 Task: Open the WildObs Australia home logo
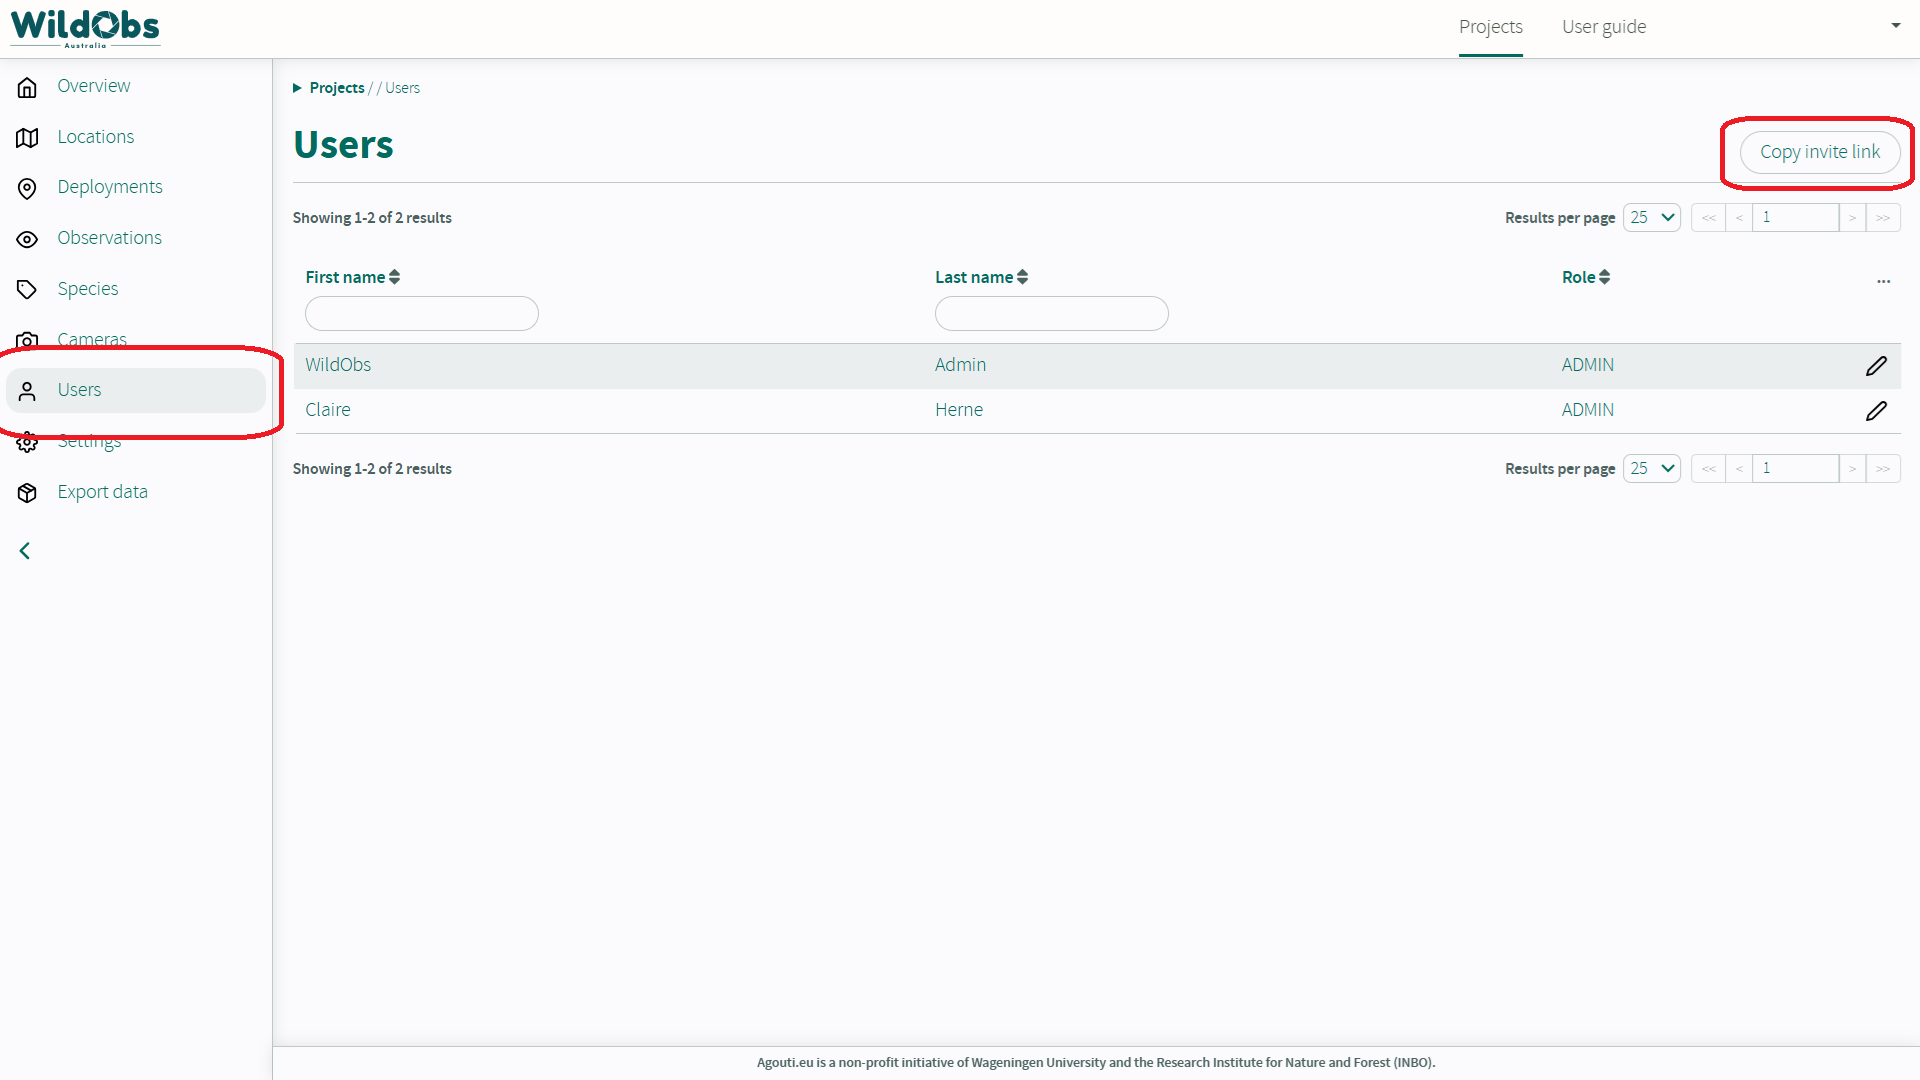[x=84, y=27]
